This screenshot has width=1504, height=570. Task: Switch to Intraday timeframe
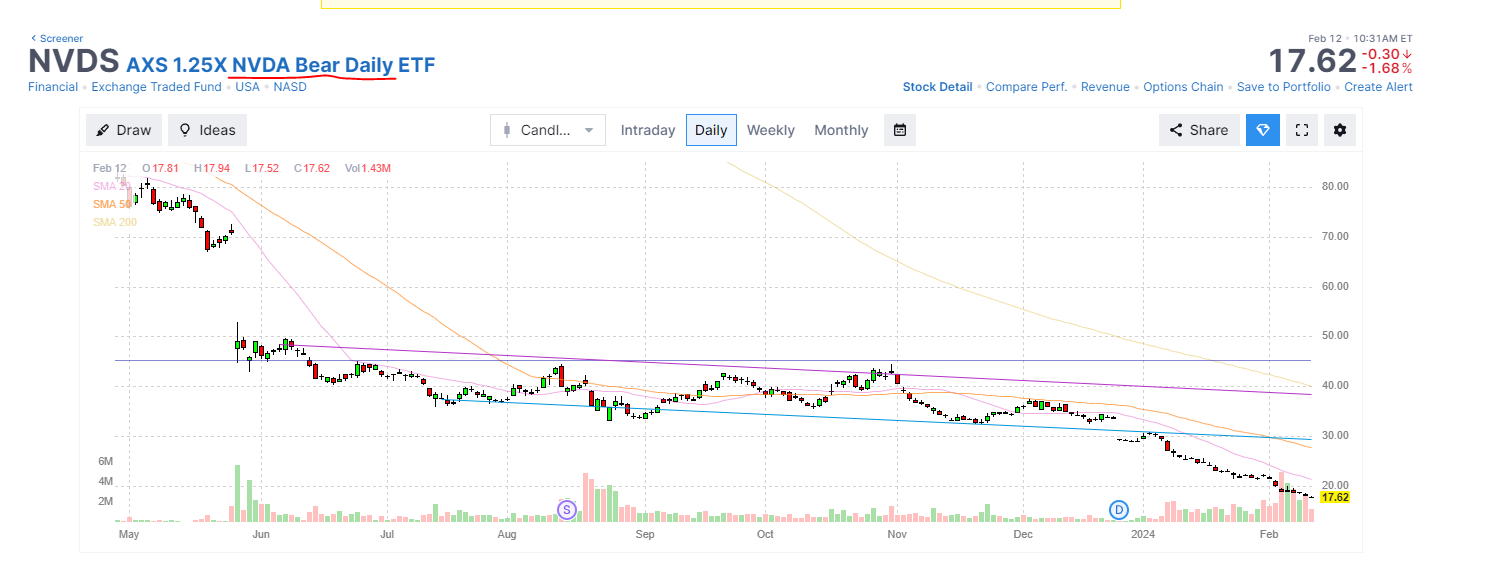click(648, 130)
